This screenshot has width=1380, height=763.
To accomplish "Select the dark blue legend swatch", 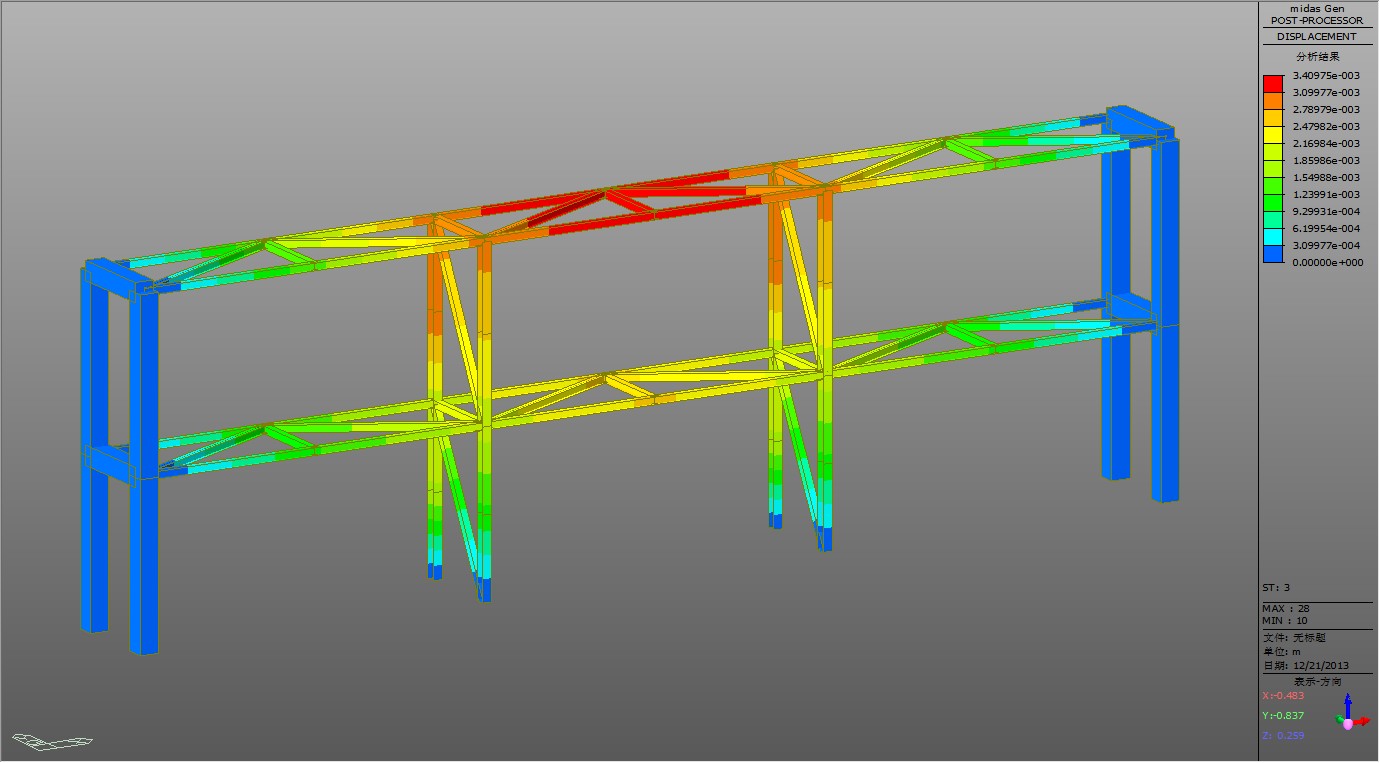I will (x=1273, y=254).
